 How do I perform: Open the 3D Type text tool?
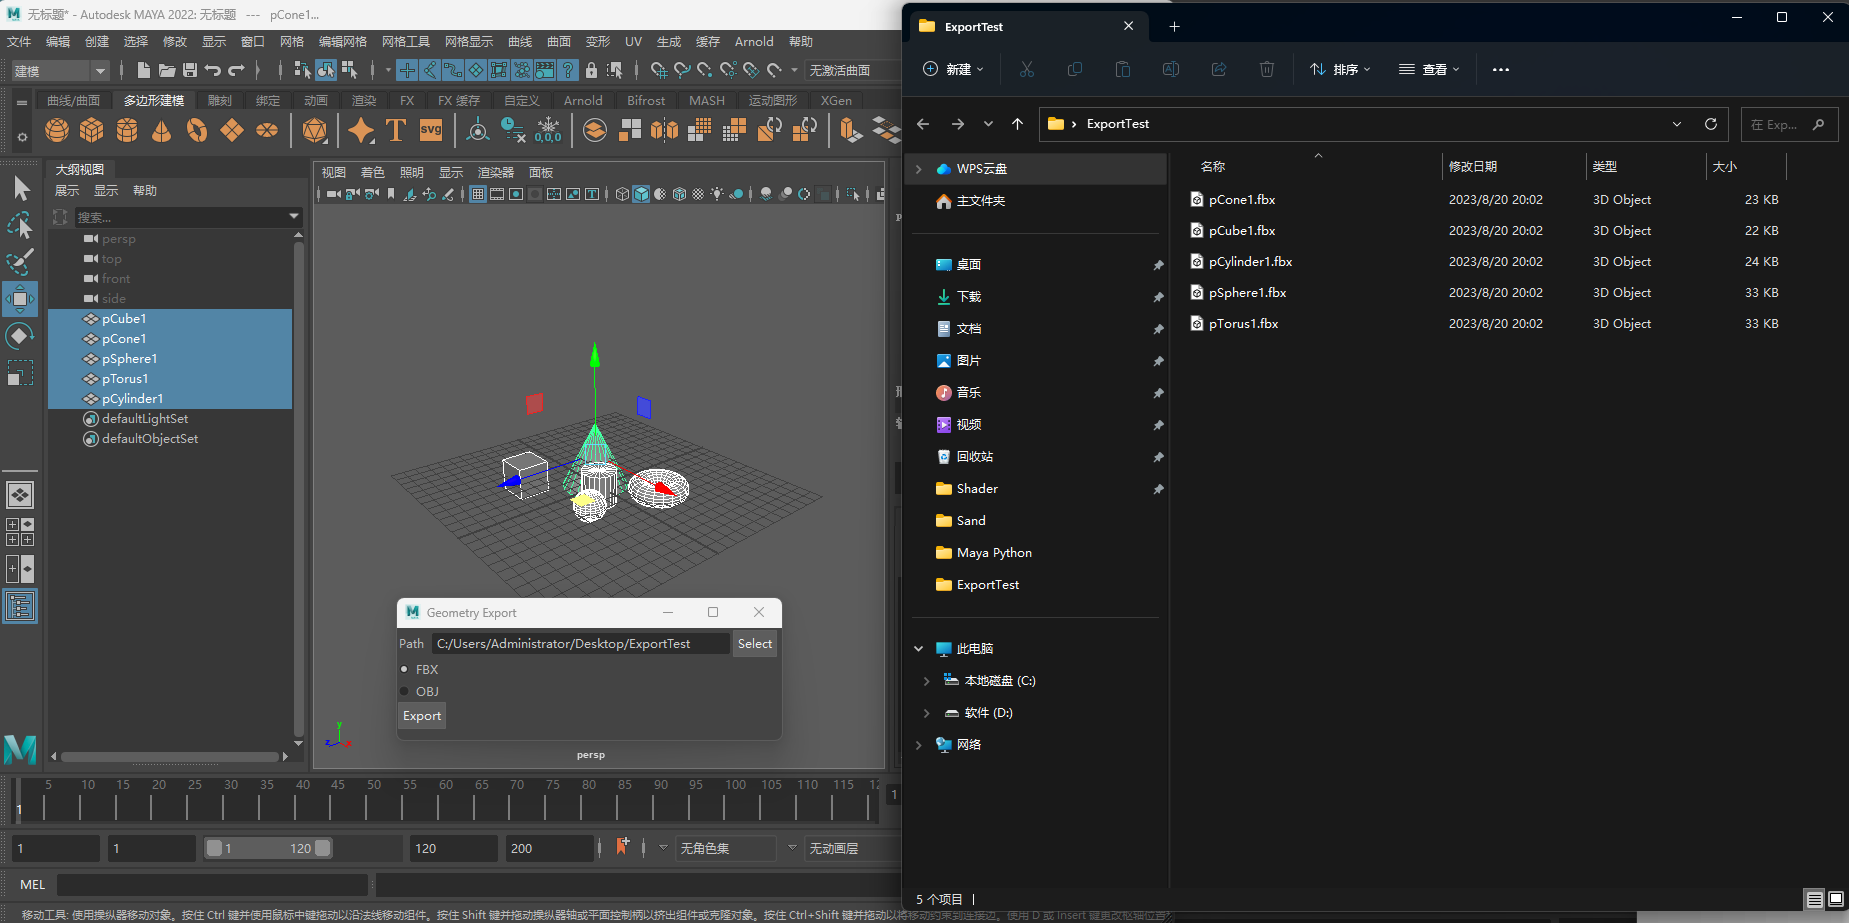click(396, 130)
